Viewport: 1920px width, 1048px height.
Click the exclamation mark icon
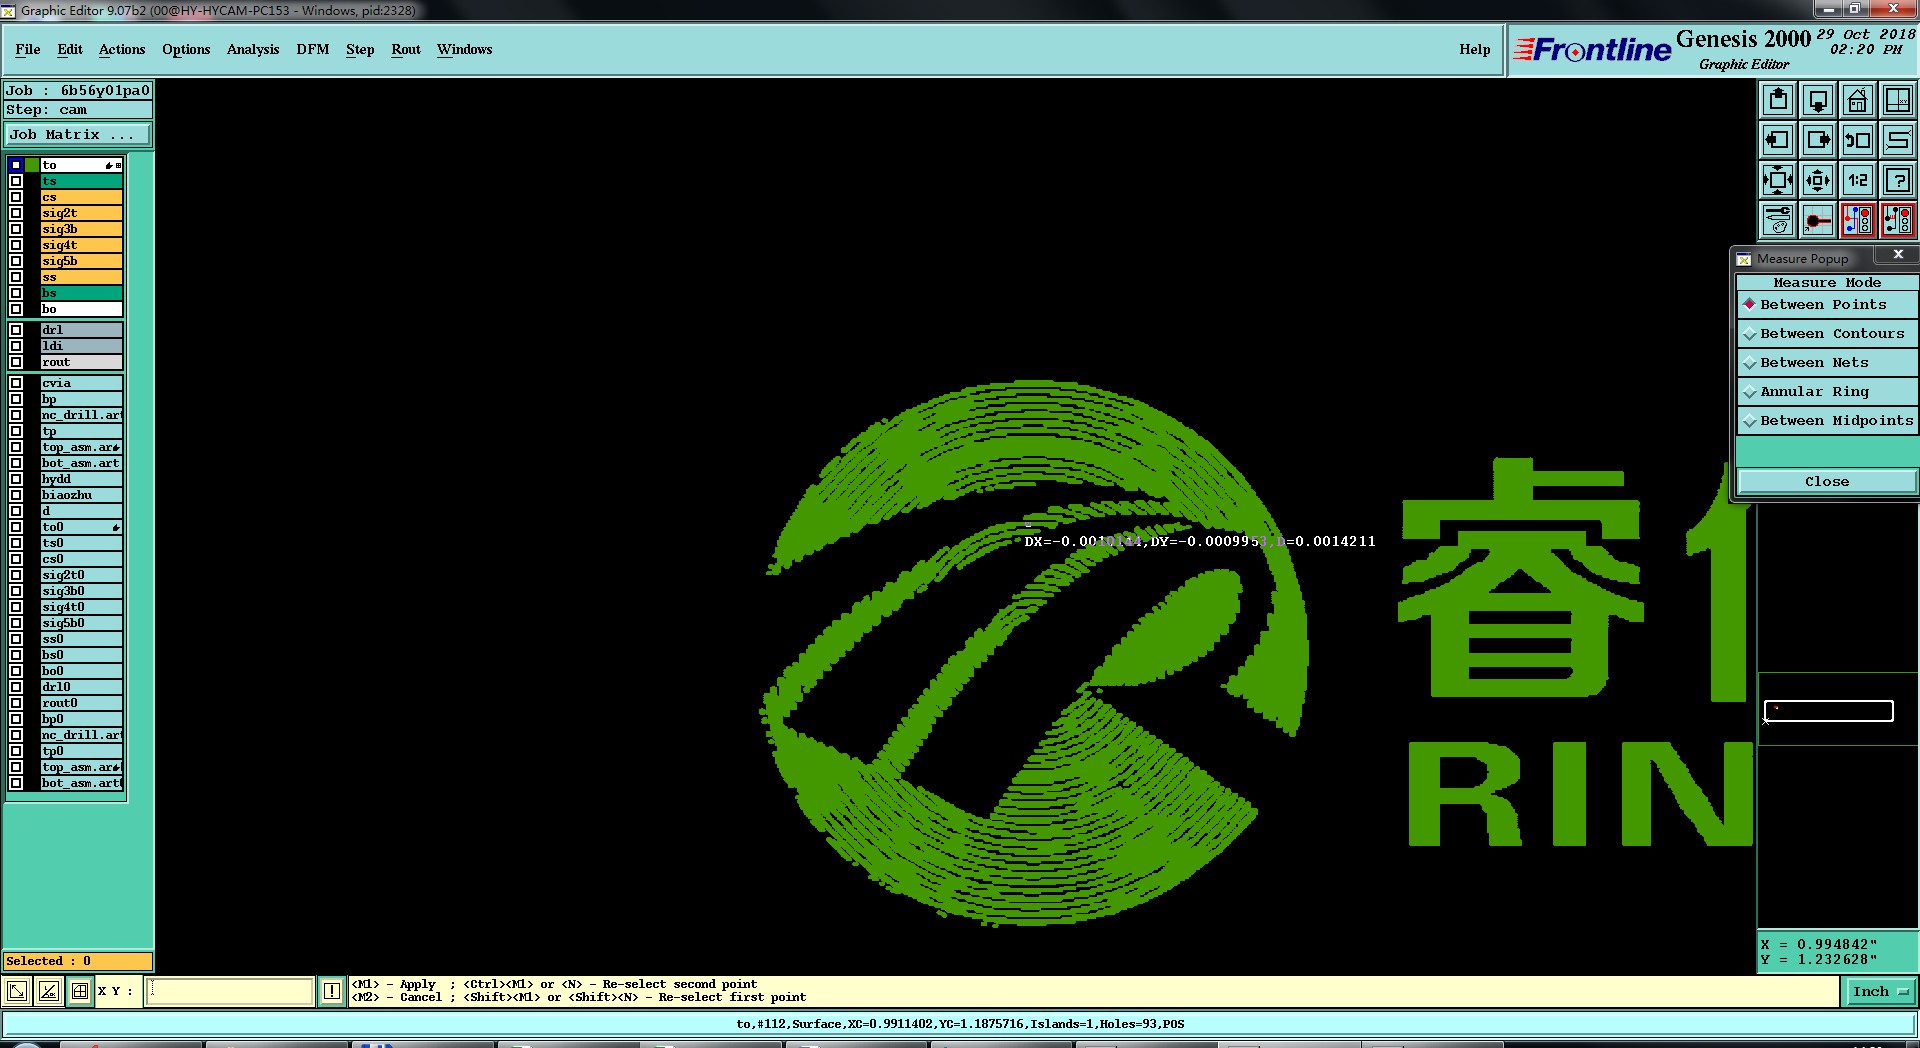332,991
